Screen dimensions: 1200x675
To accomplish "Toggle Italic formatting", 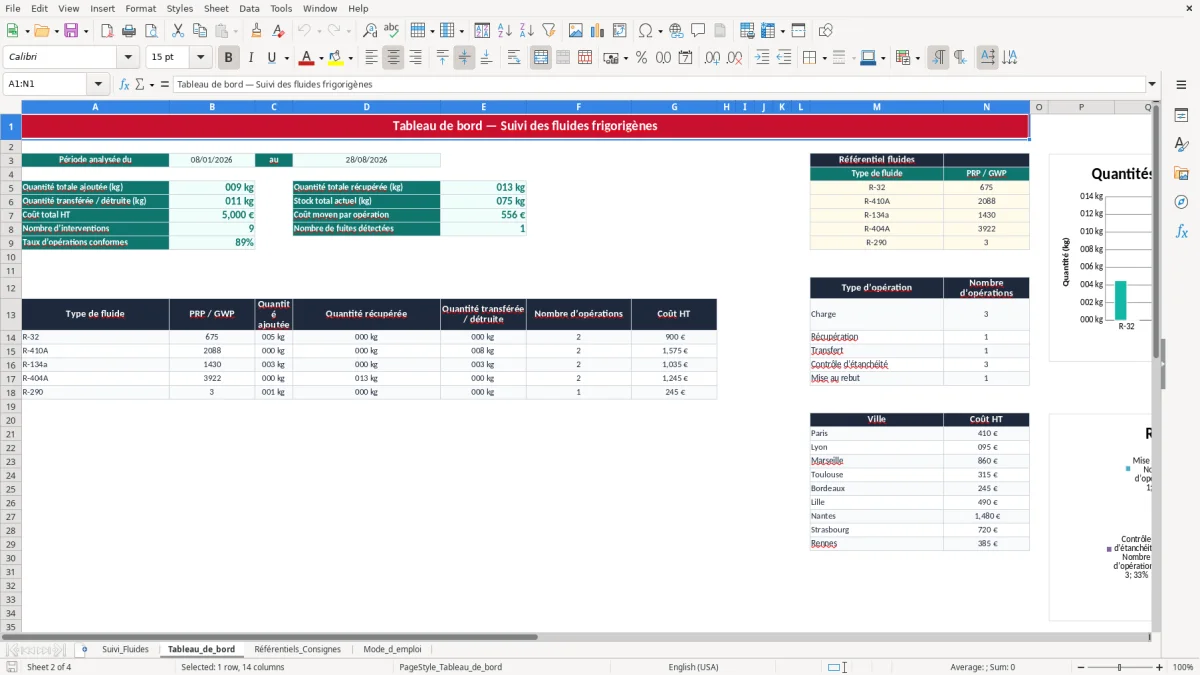I will (250, 58).
